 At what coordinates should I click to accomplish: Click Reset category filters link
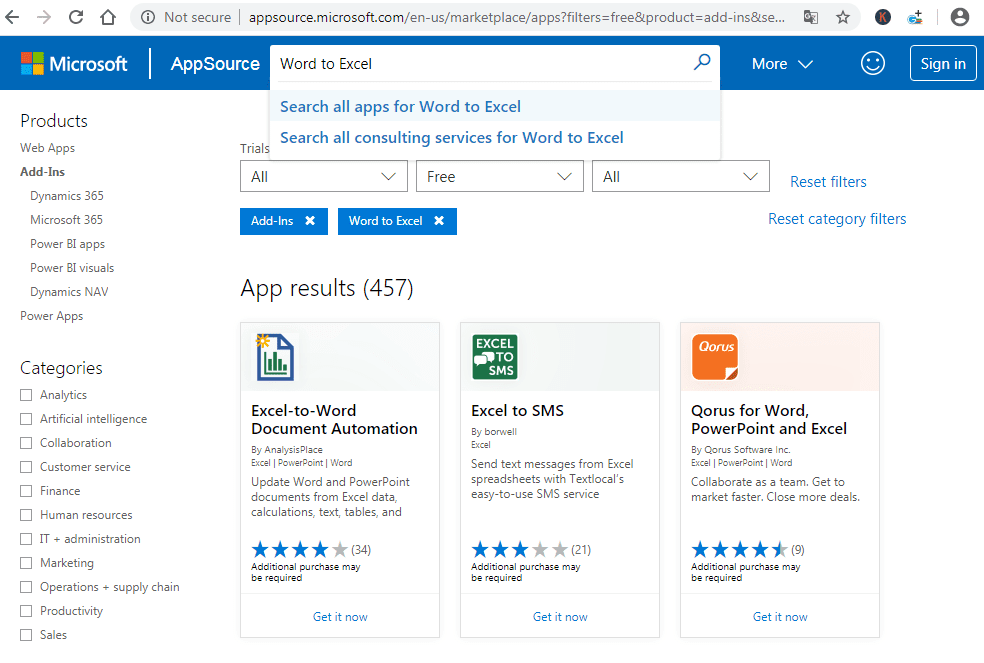pos(837,218)
